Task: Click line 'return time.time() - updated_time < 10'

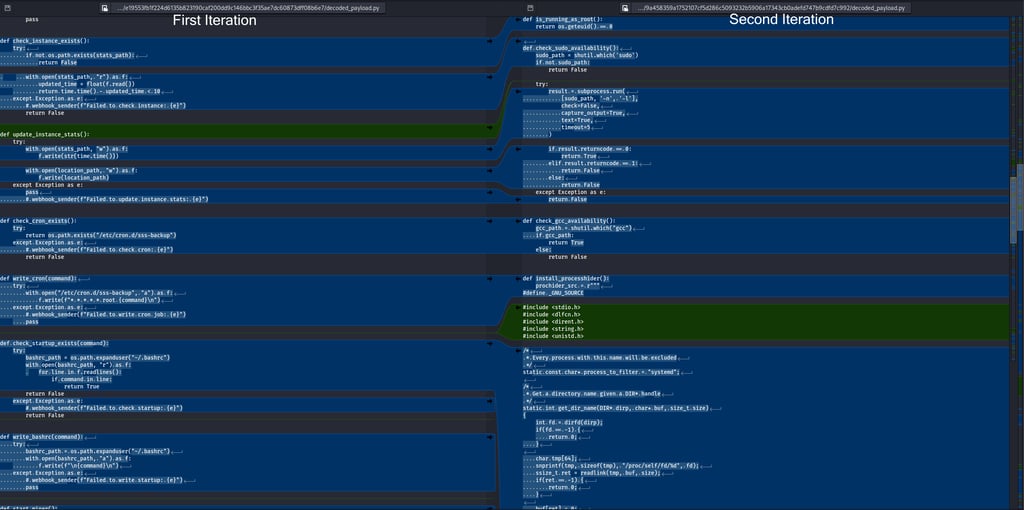Action: [x=99, y=91]
